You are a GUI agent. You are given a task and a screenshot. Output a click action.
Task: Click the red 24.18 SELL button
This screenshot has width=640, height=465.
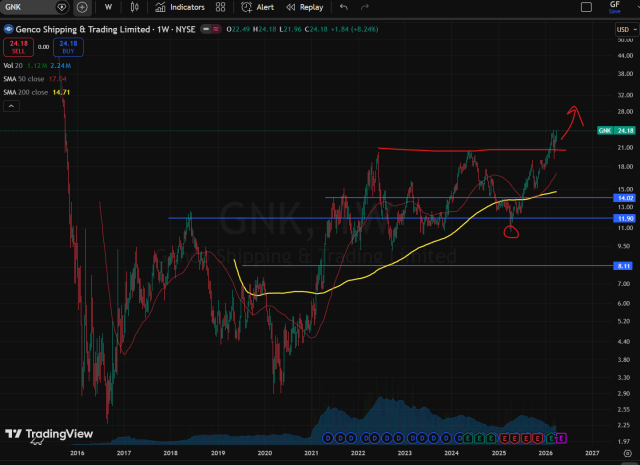click(17, 46)
